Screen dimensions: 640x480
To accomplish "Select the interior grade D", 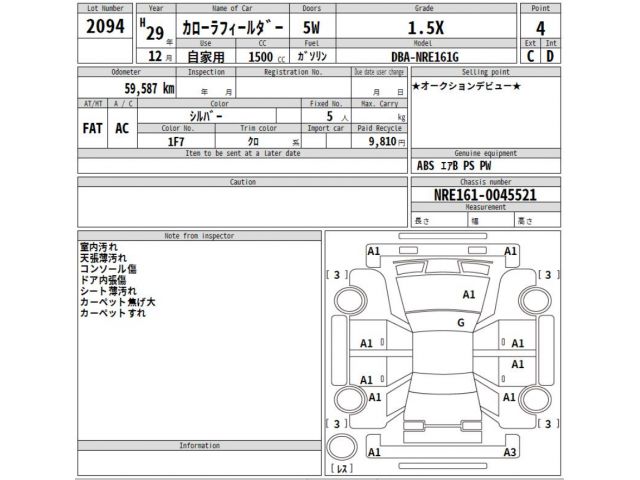I will coord(550,56).
